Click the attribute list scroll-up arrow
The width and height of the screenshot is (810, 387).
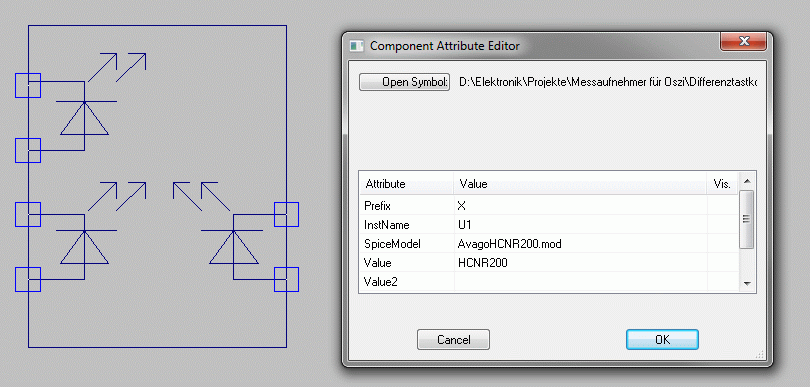click(746, 180)
